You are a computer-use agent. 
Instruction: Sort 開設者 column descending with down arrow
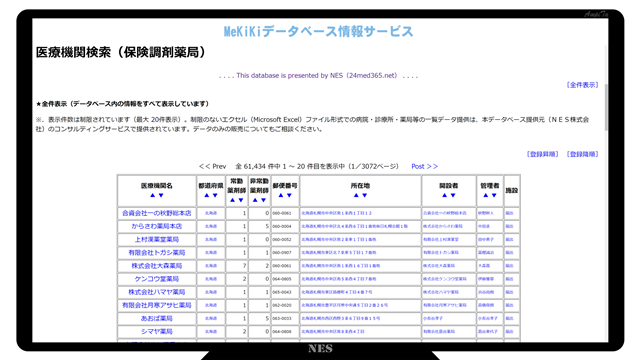[x=453, y=196]
